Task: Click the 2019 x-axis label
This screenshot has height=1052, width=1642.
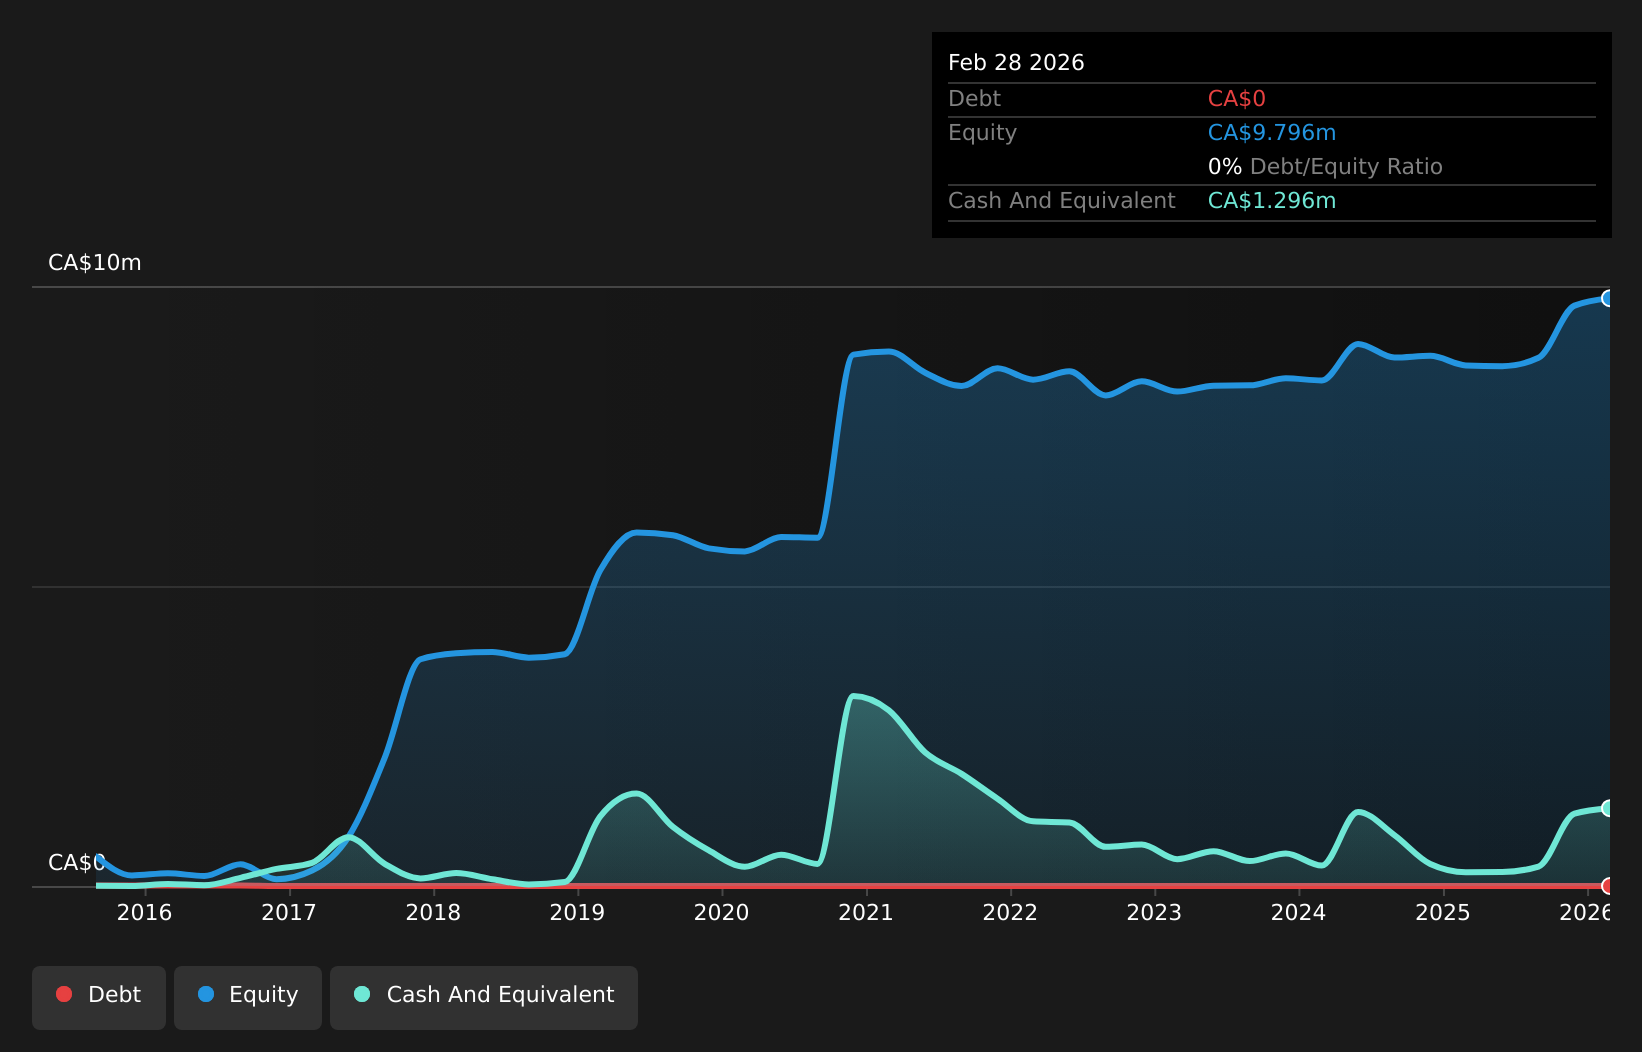Action: coord(577,913)
